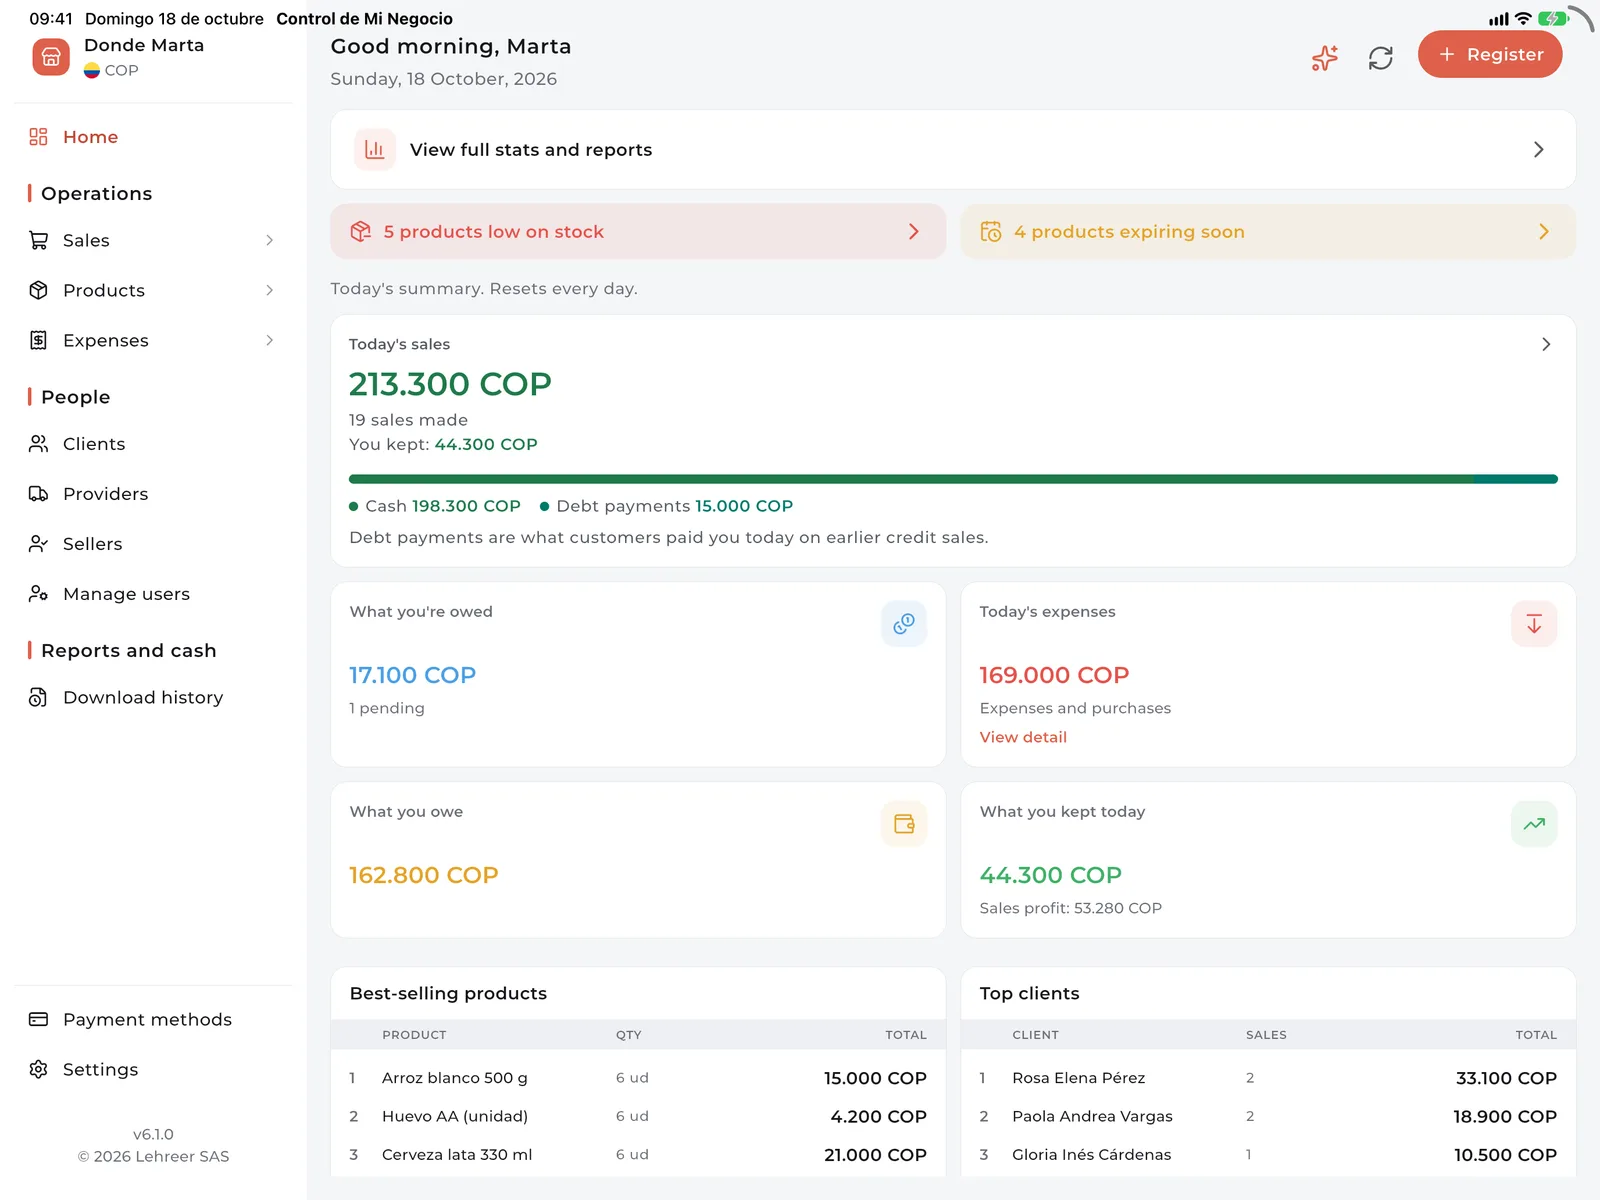
Task: Click the green trending-up profit icon
Action: tap(1534, 824)
